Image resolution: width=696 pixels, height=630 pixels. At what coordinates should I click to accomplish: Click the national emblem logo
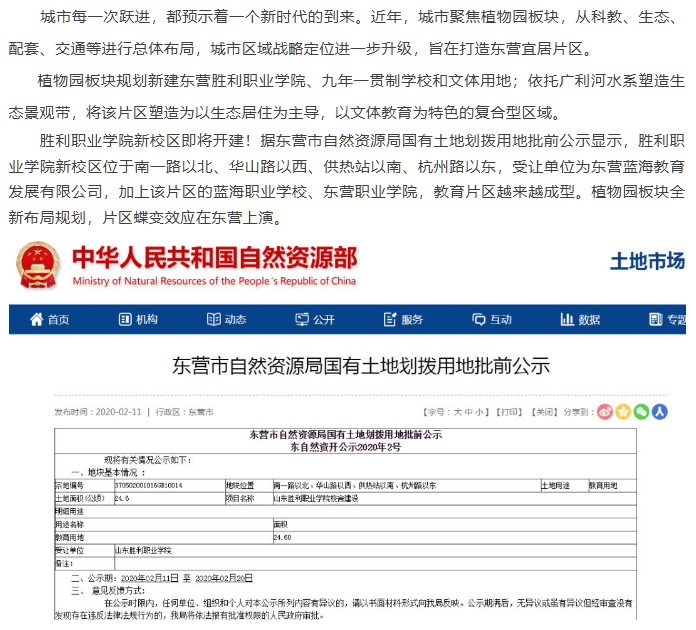(38, 265)
